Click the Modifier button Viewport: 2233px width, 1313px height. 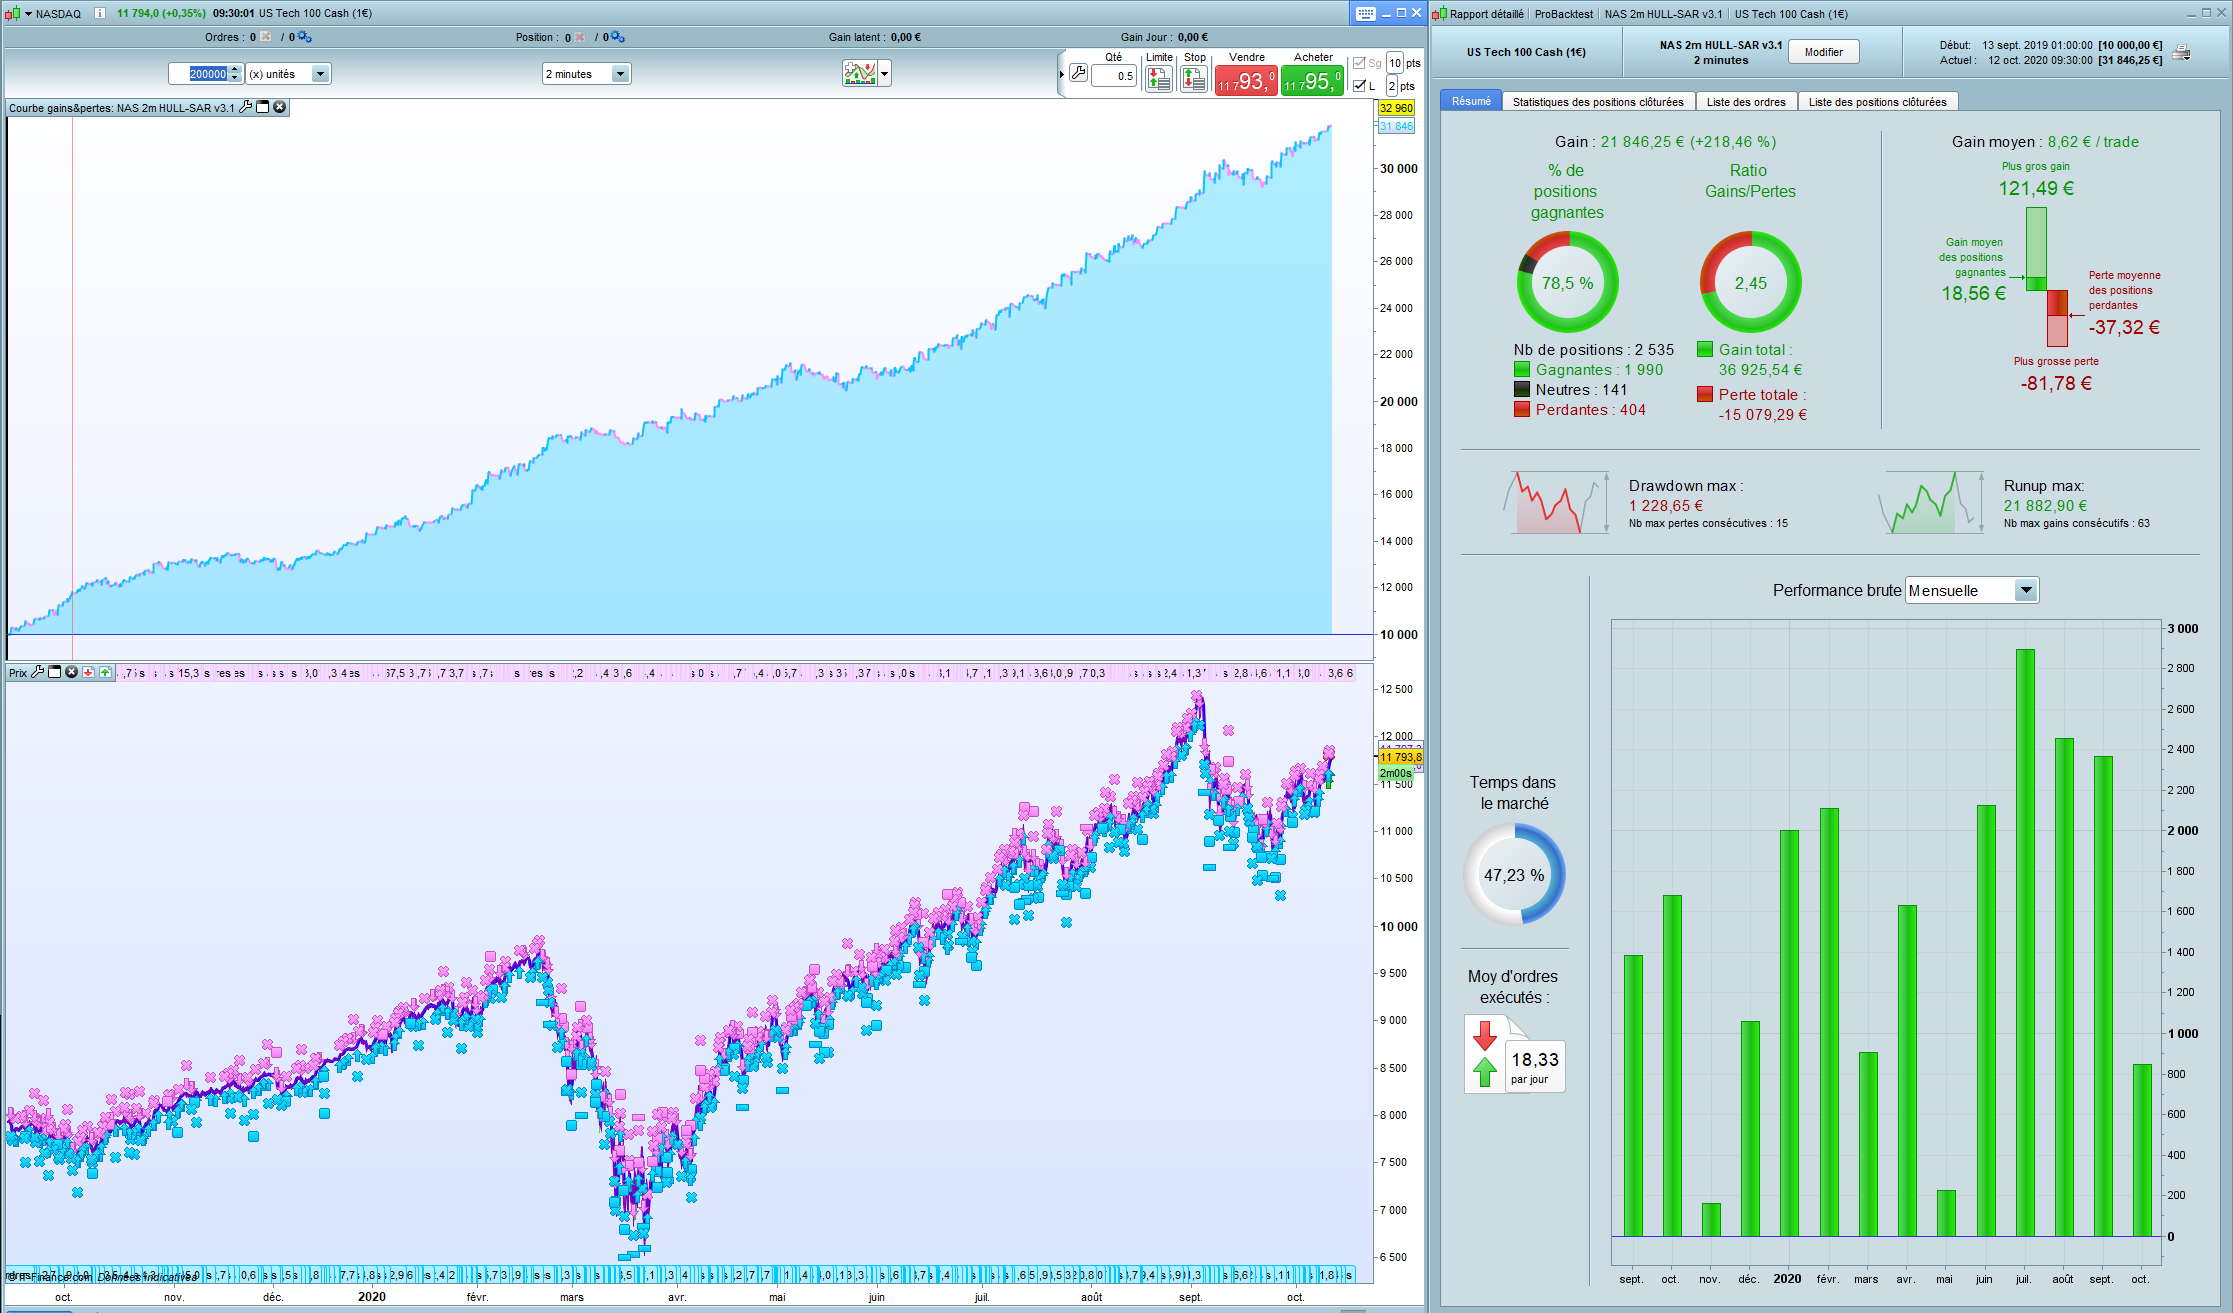1823,52
